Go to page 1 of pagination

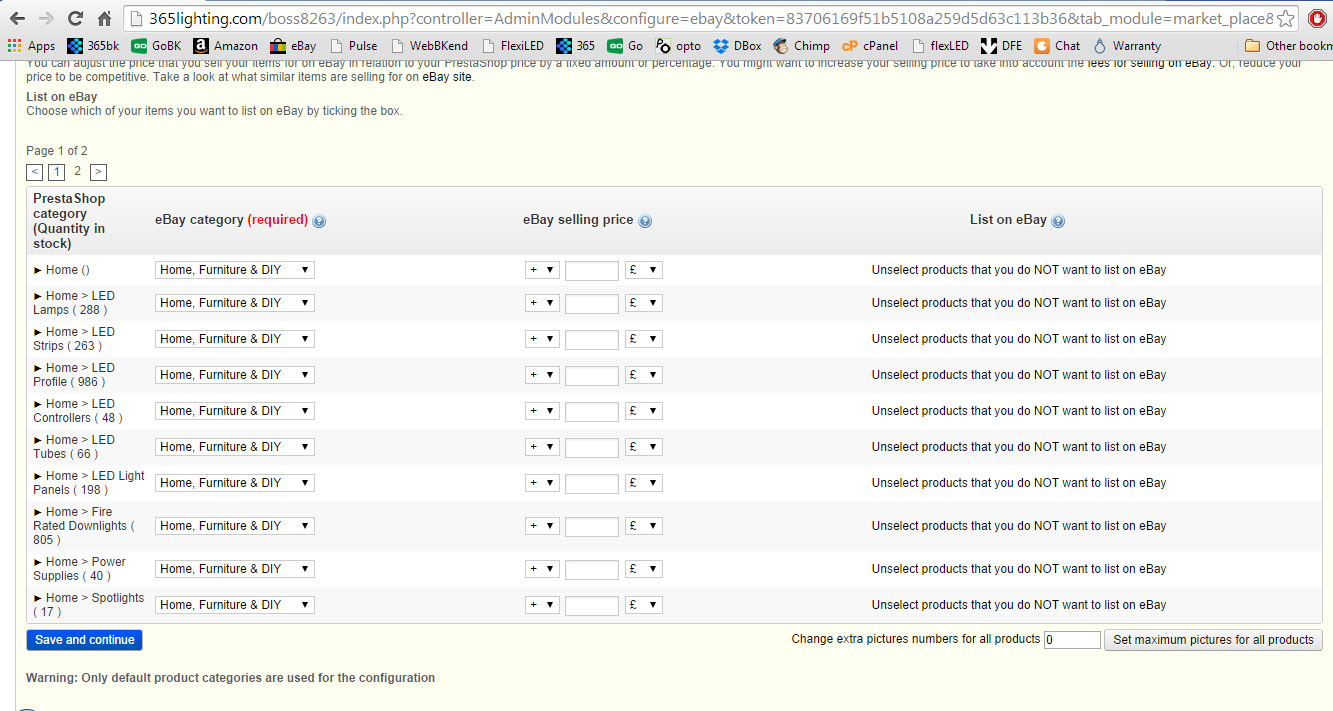point(57,172)
